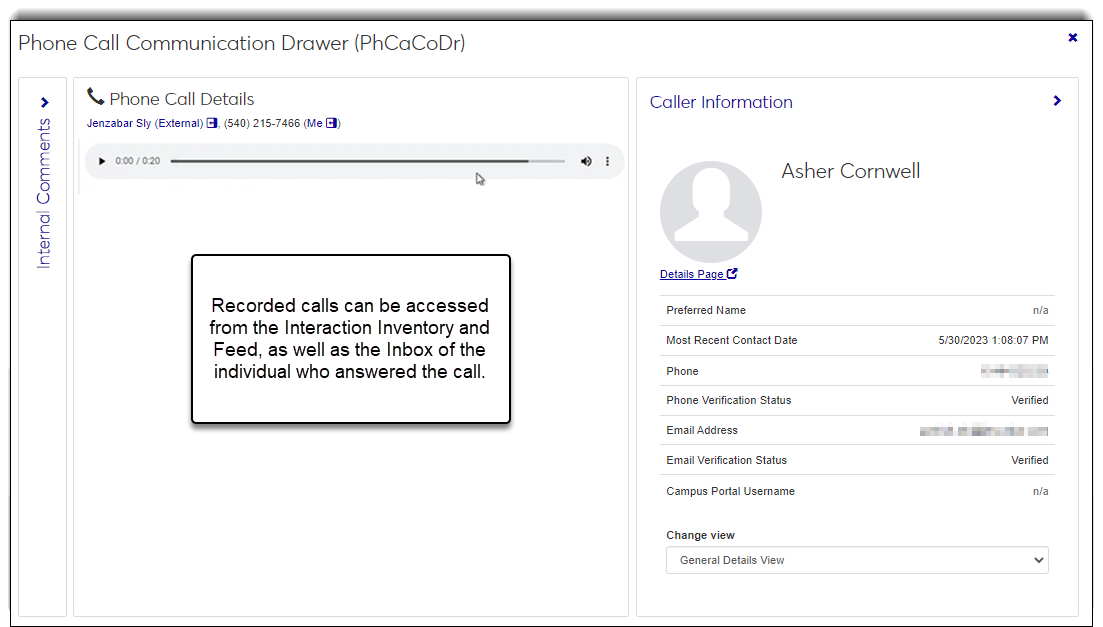
Task: Click icon next to Jenzabar Sly (External)
Action: tap(212, 124)
